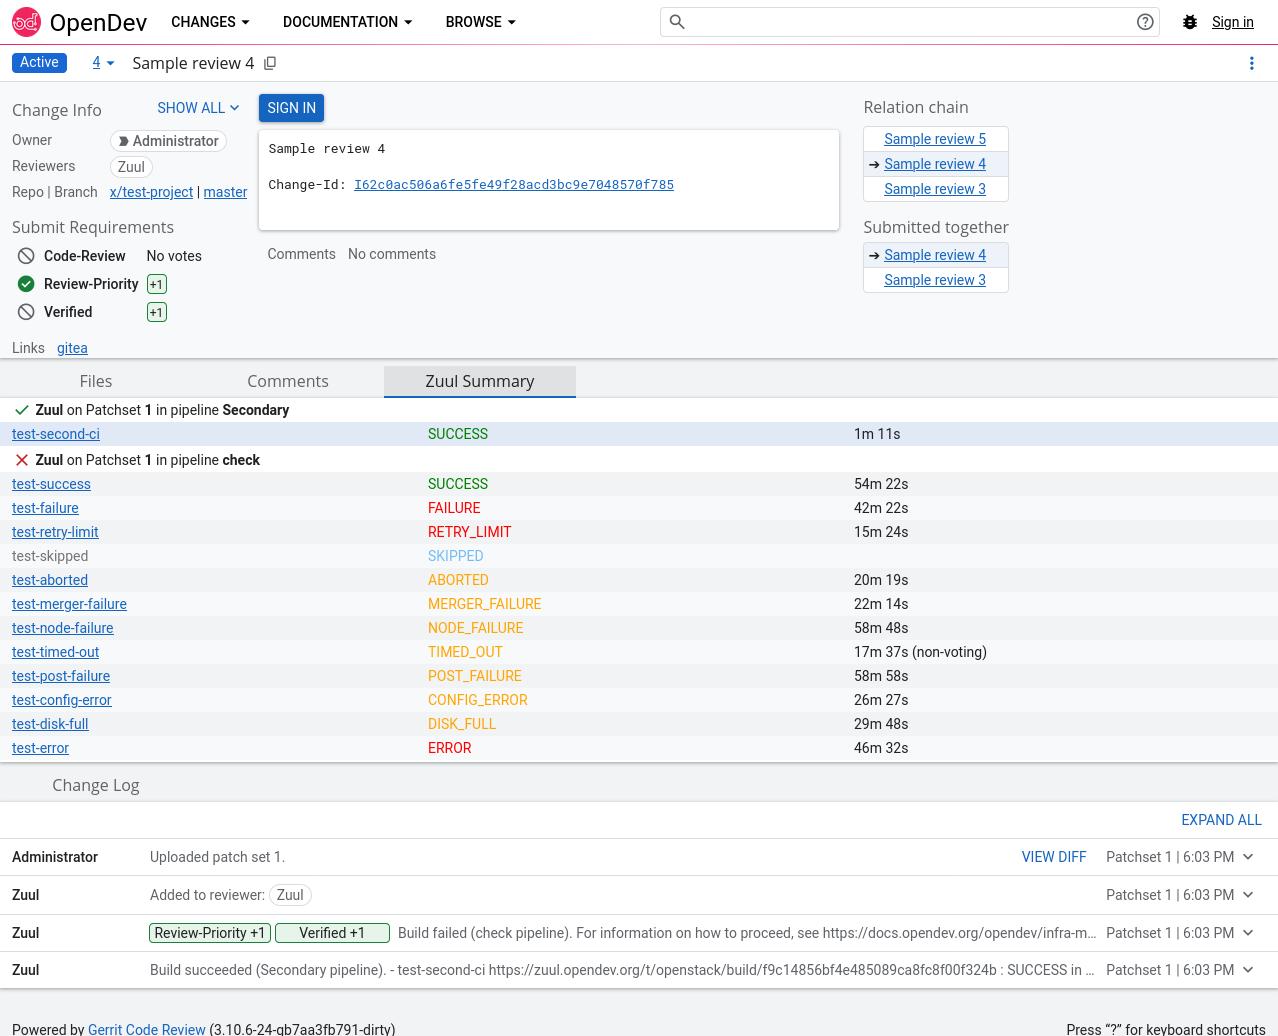Click the bug report icon
This screenshot has width=1278, height=1036.
tap(1190, 22)
